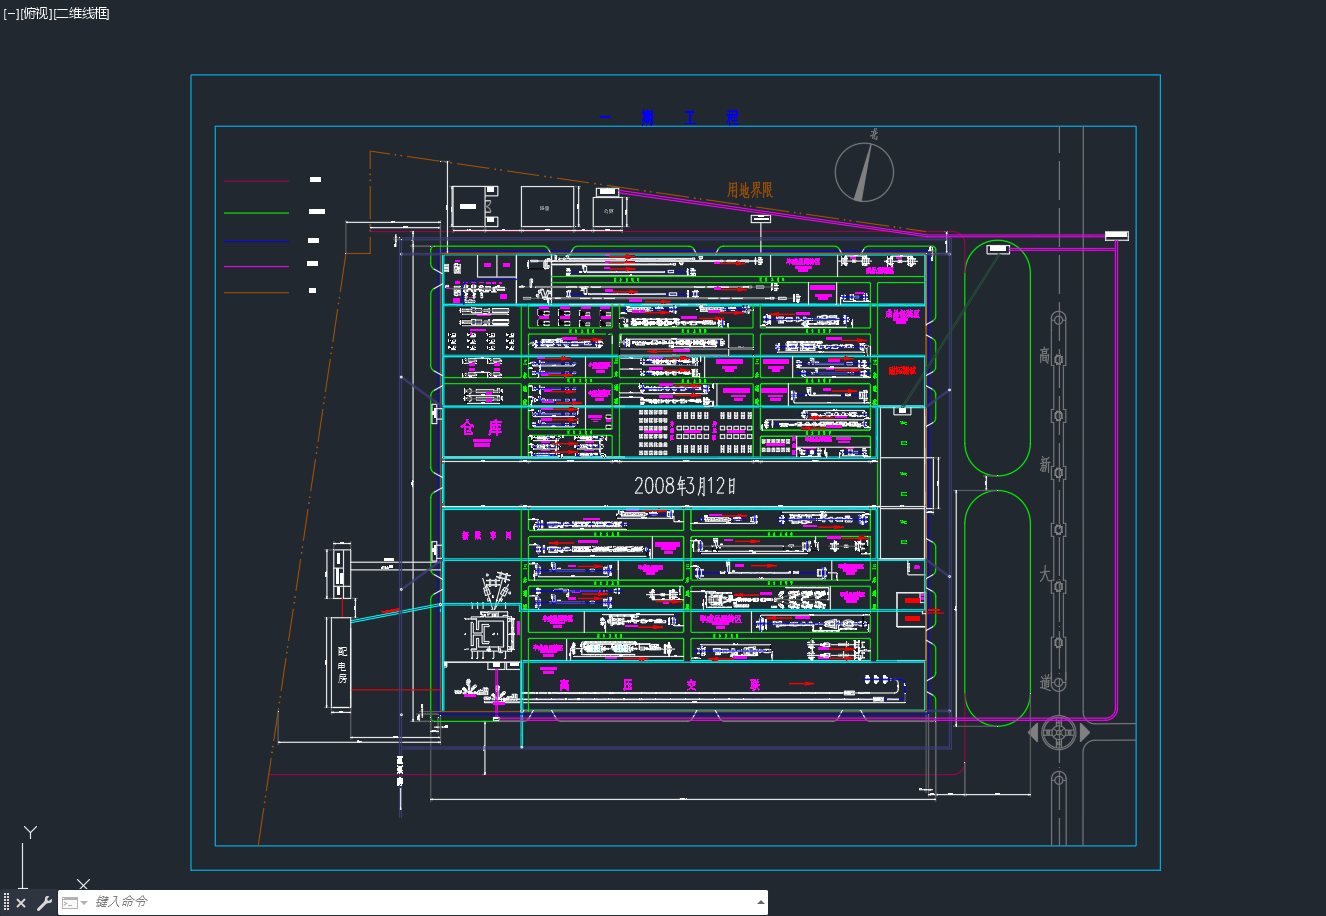Select the blue title text above the plan
This screenshot has height=916, width=1326.
coord(668,118)
